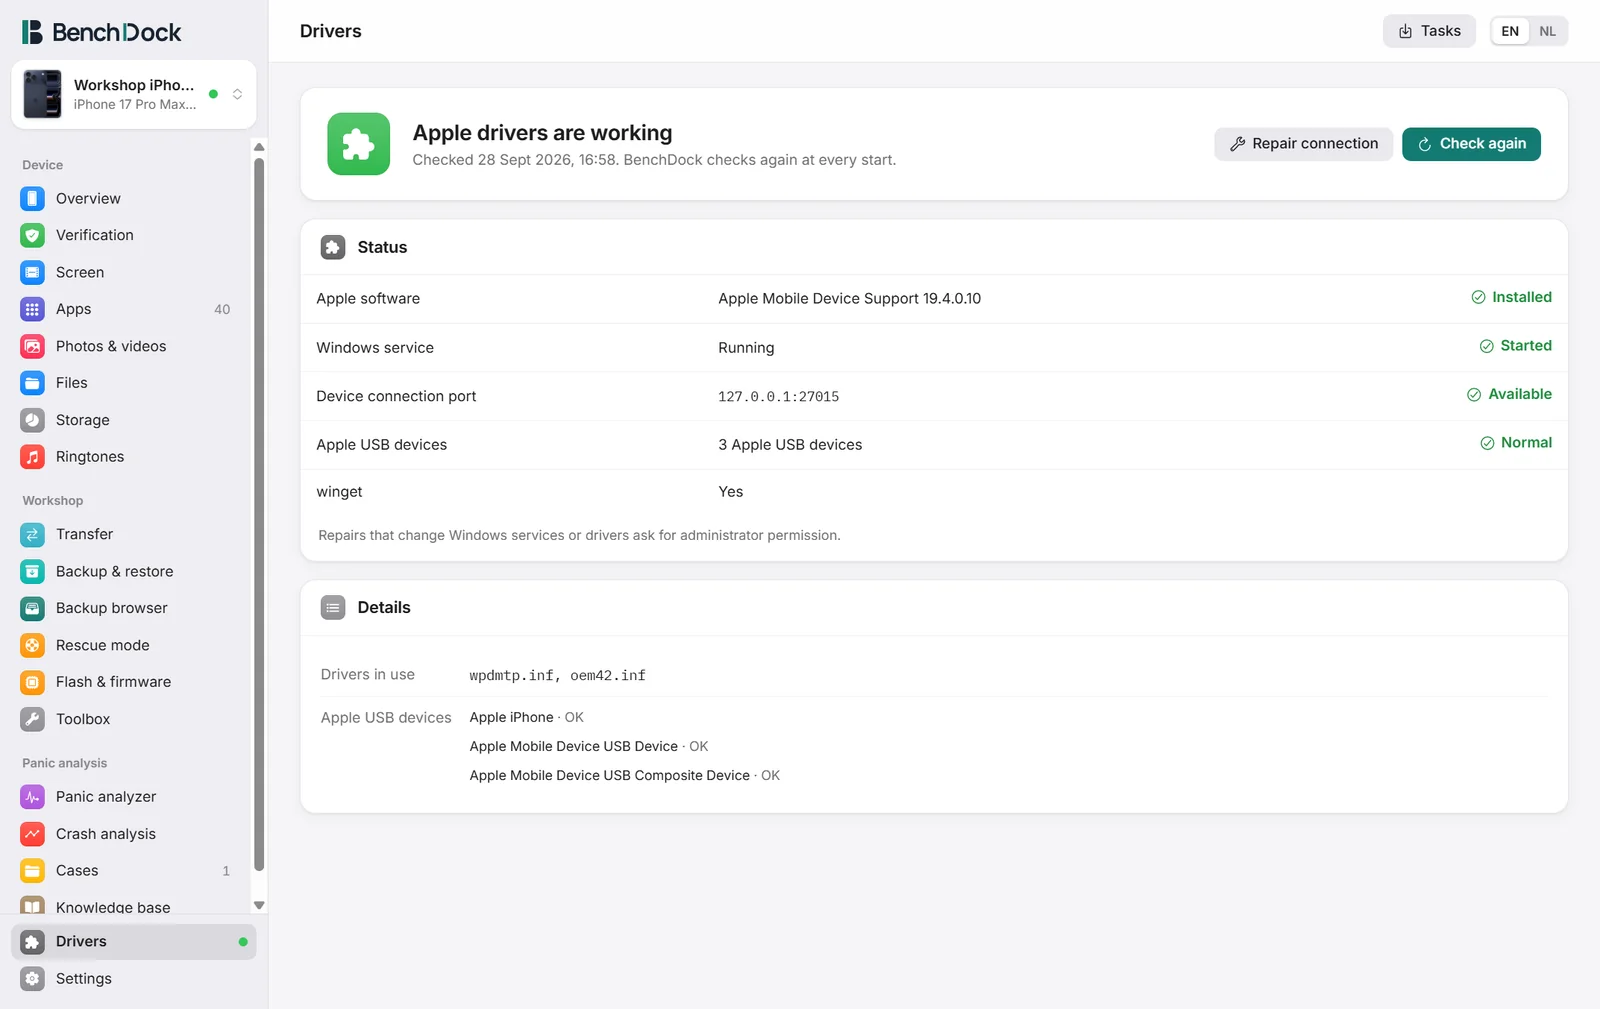Open Photos & videos icon
Image resolution: width=1600 pixels, height=1009 pixels.
point(33,346)
